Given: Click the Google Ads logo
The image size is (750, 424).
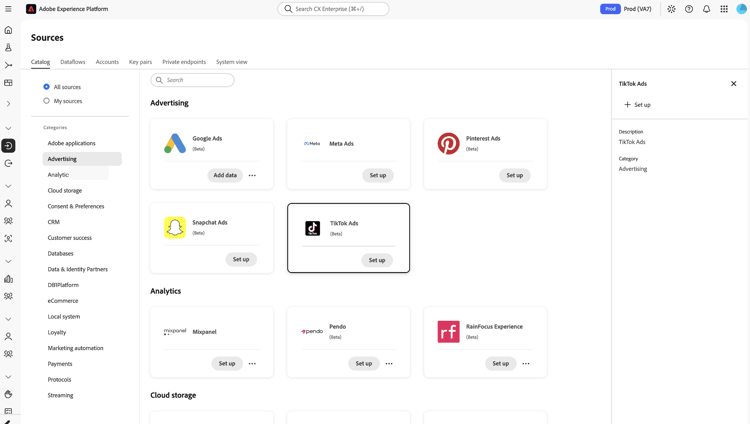Looking at the screenshot, I should tap(175, 143).
